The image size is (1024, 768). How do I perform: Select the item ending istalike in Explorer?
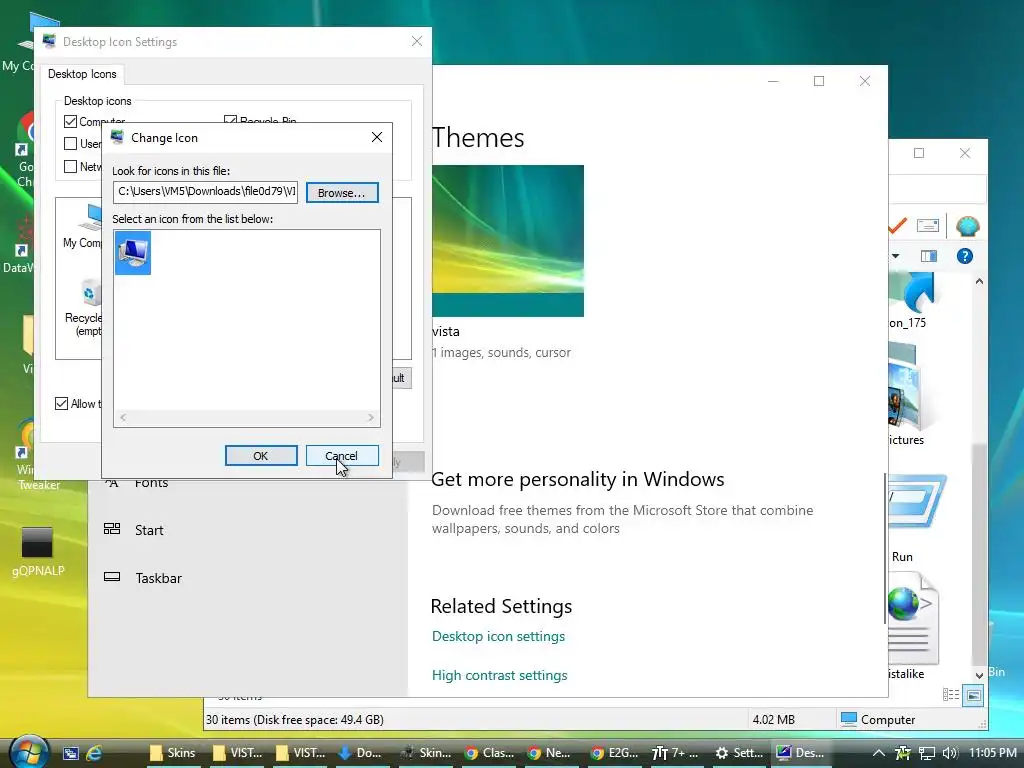tap(912, 628)
